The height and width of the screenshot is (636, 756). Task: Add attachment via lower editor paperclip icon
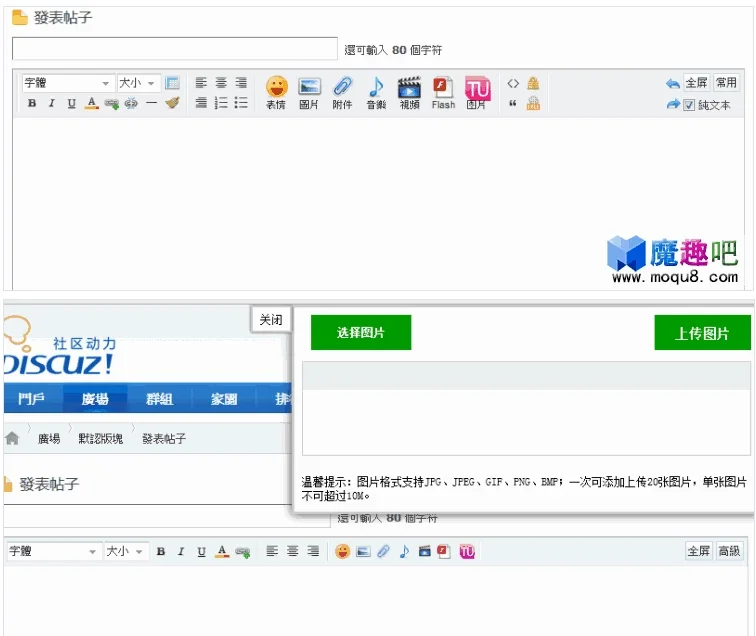tap(383, 551)
